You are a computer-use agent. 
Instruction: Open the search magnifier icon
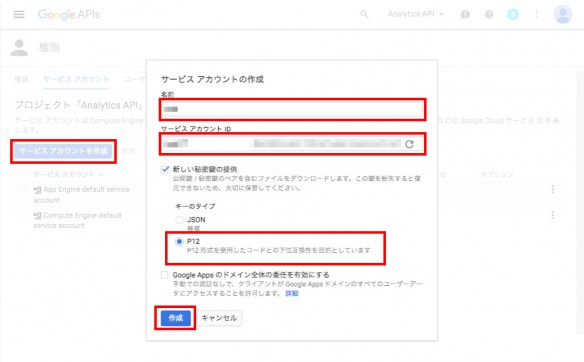pyautogui.click(x=364, y=14)
